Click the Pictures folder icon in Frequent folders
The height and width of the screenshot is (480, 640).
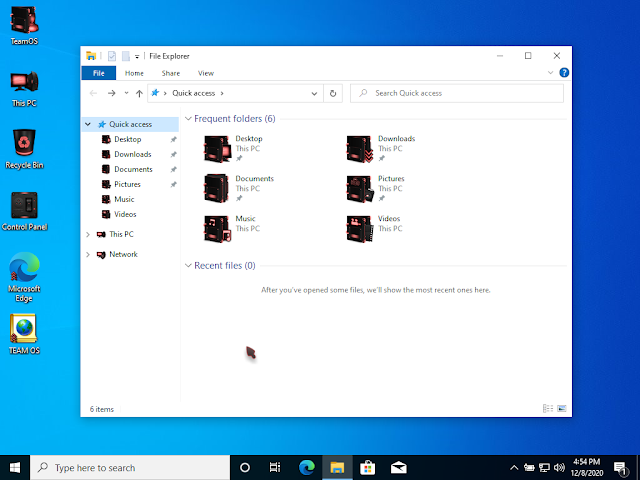tap(360, 188)
